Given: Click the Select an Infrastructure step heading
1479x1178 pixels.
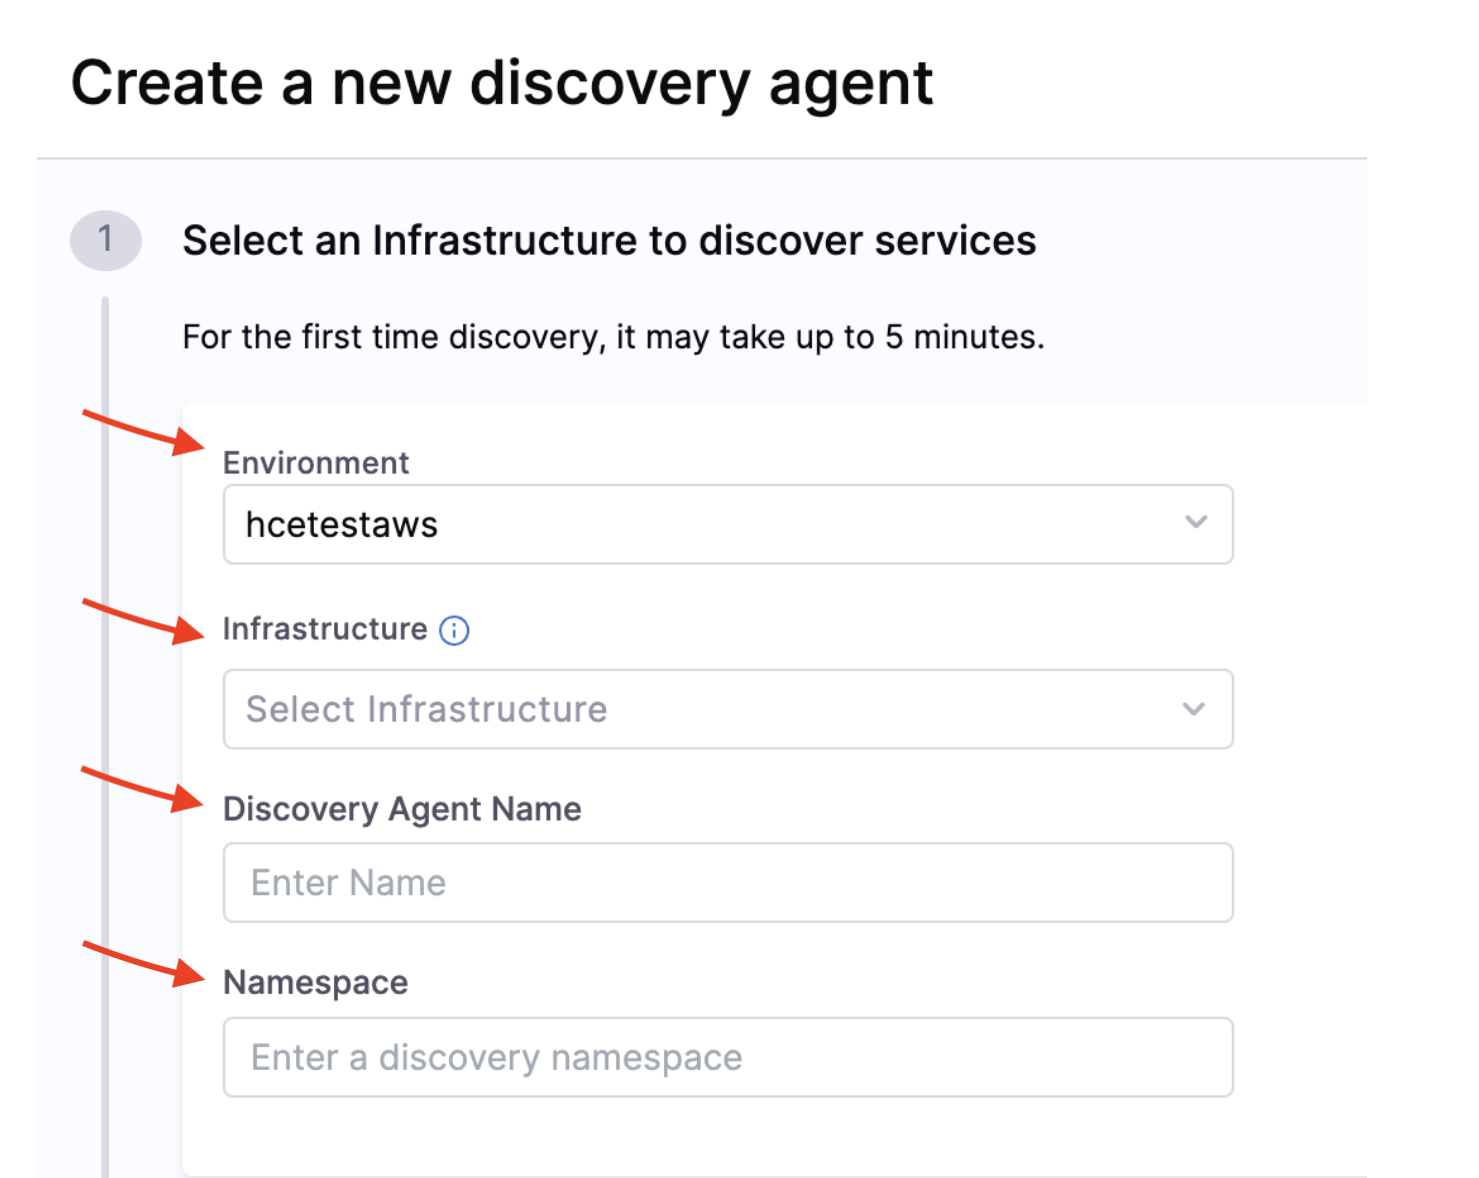Looking at the screenshot, I should click(609, 240).
